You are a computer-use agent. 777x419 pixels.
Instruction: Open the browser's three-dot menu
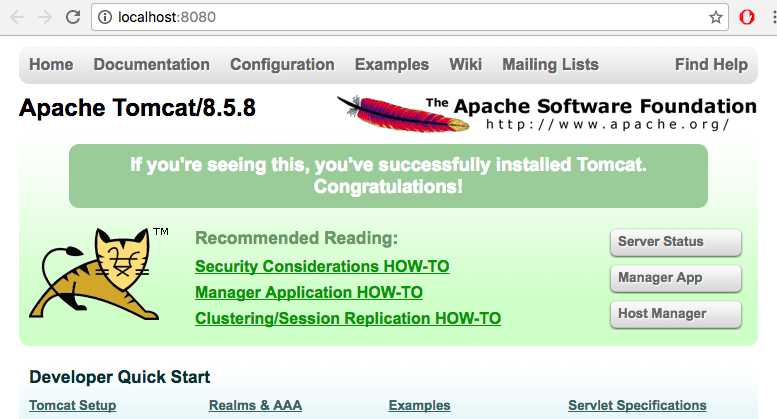pyautogui.click(x=774, y=17)
